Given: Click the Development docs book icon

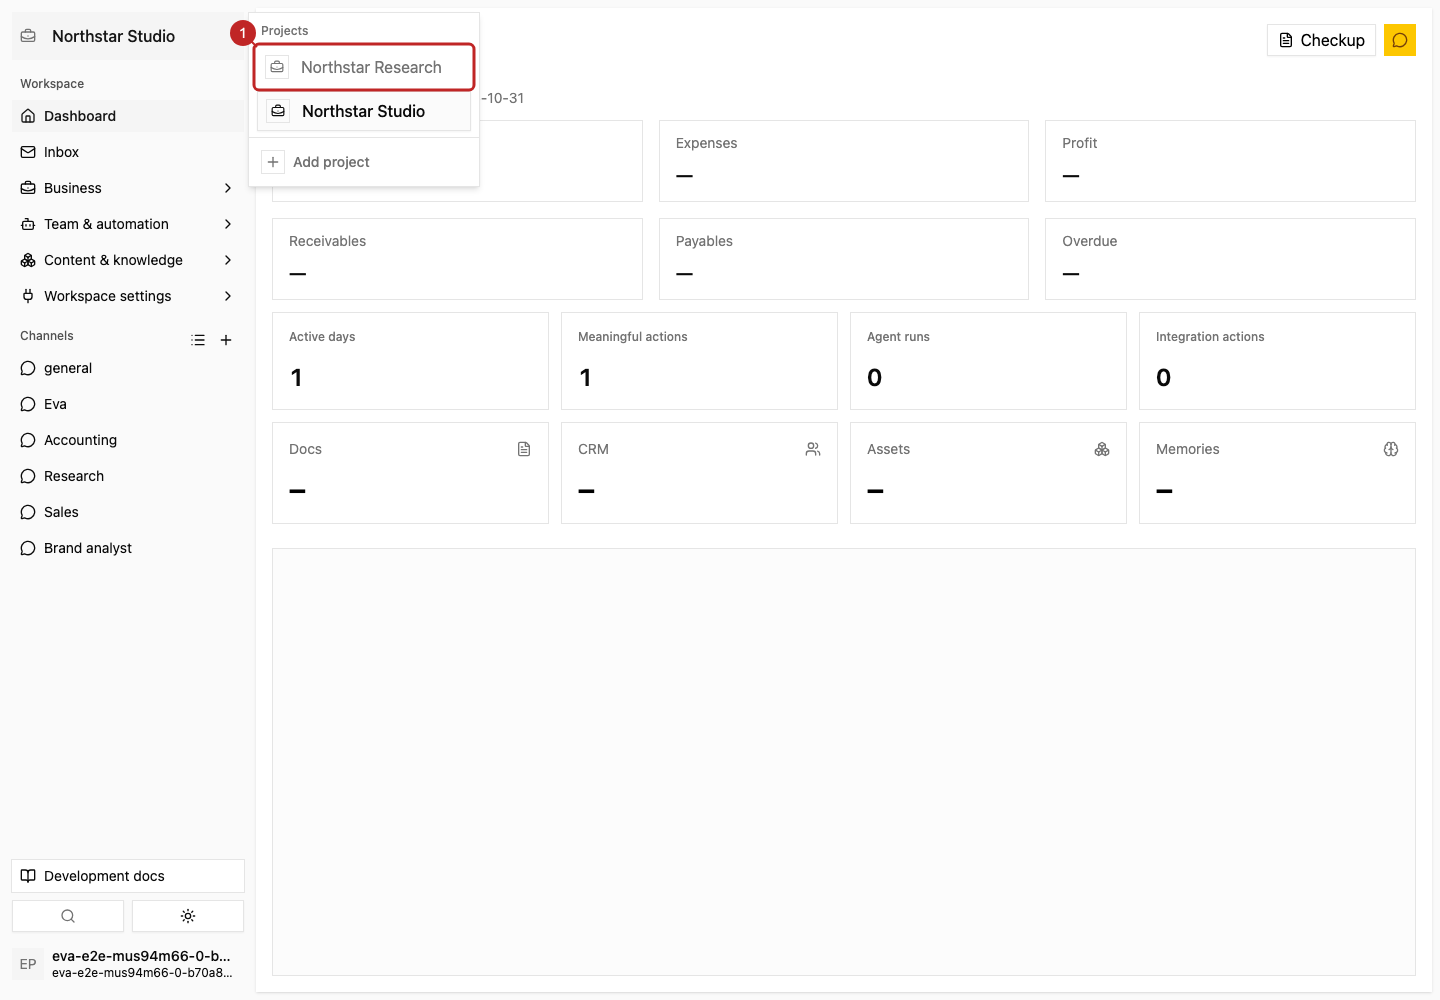Looking at the screenshot, I should [28, 876].
